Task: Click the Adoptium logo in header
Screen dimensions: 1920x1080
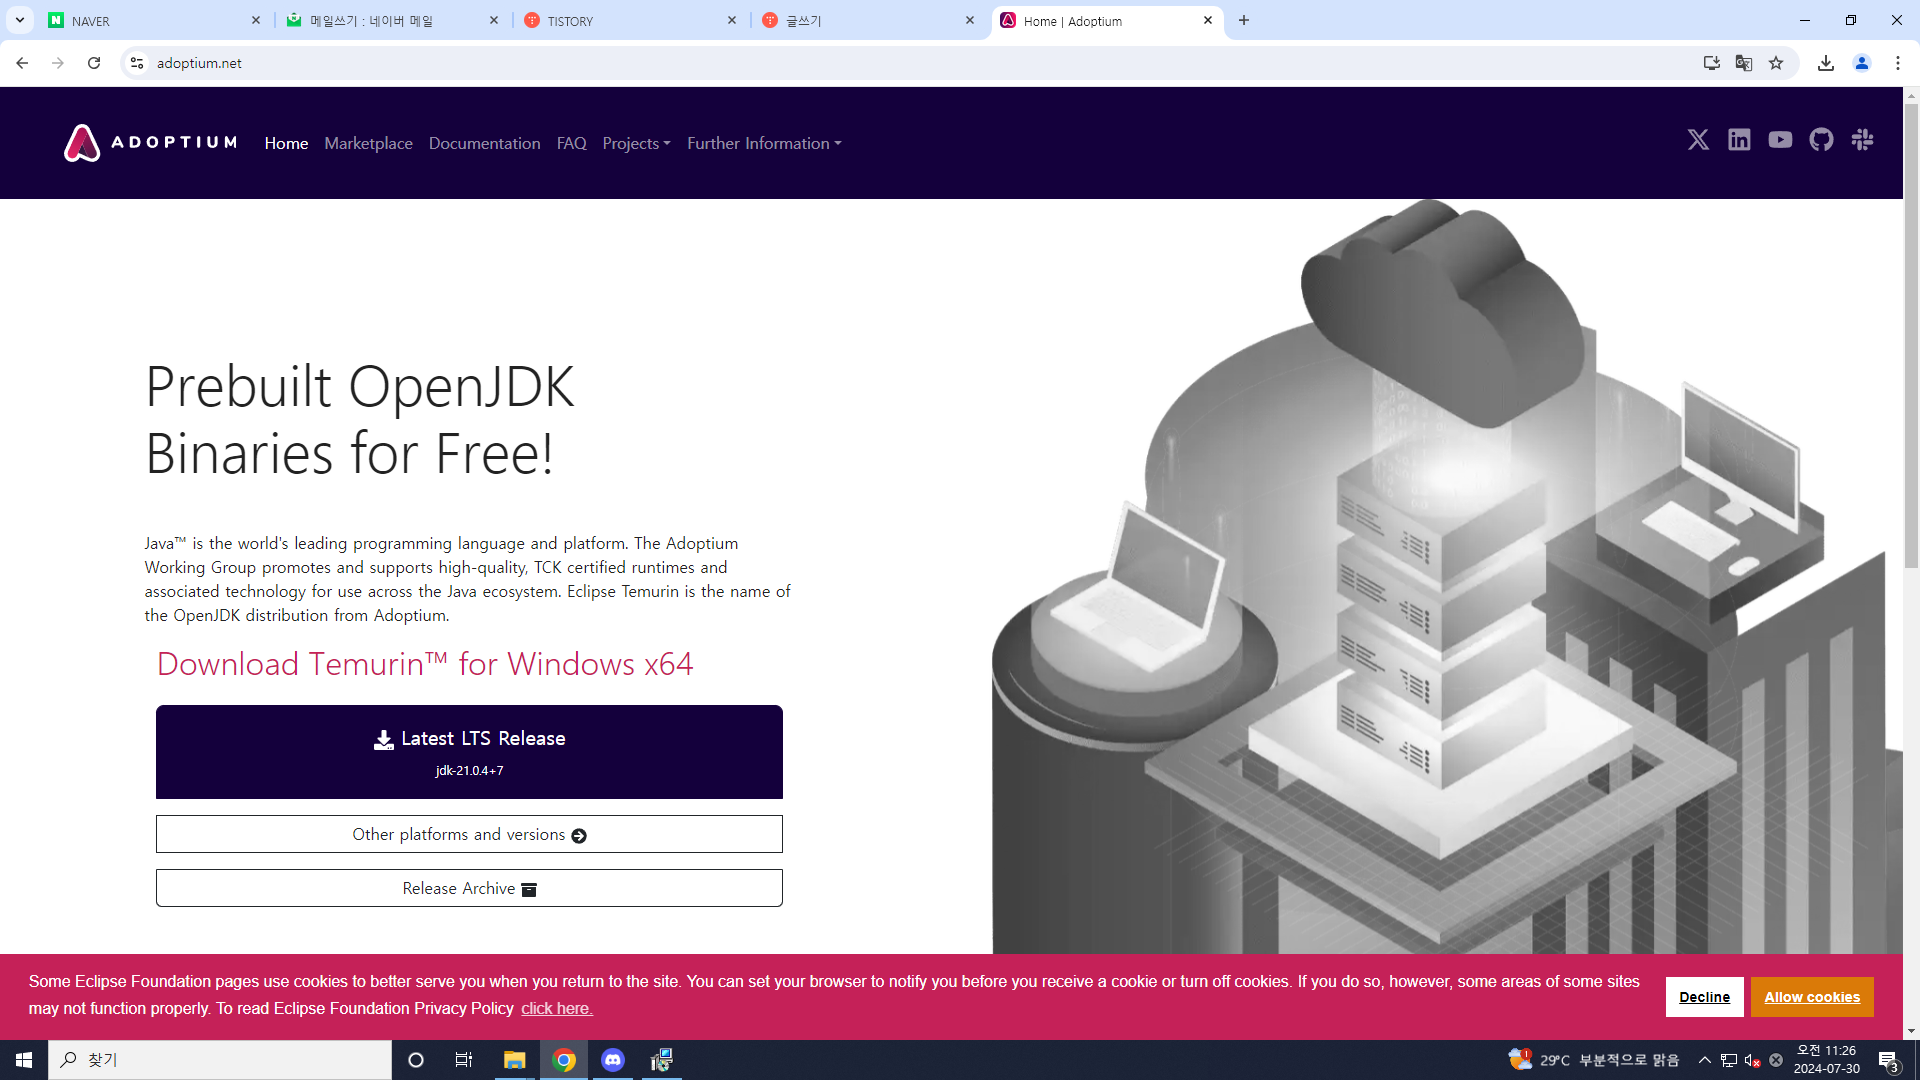Action: (151, 143)
